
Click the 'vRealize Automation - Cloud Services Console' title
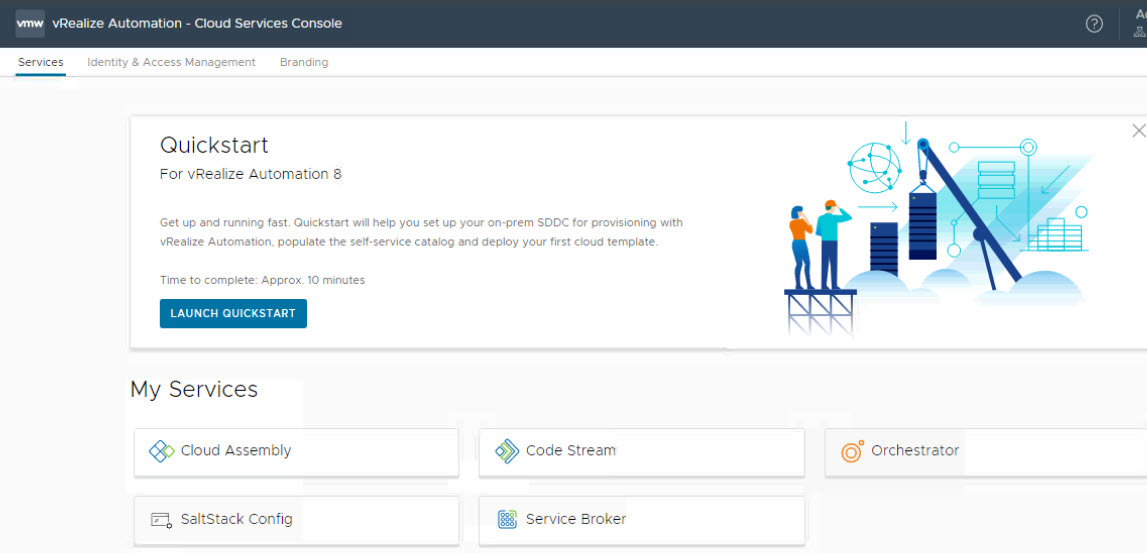coord(198,23)
